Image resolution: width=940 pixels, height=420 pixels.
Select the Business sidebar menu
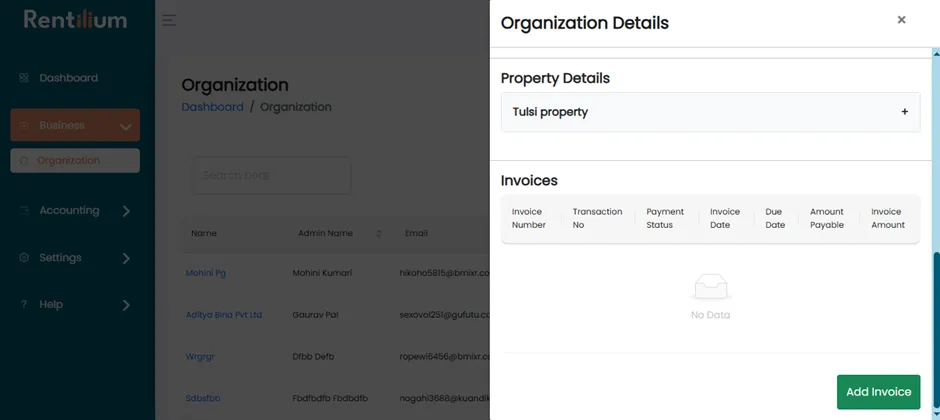[x=75, y=125]
